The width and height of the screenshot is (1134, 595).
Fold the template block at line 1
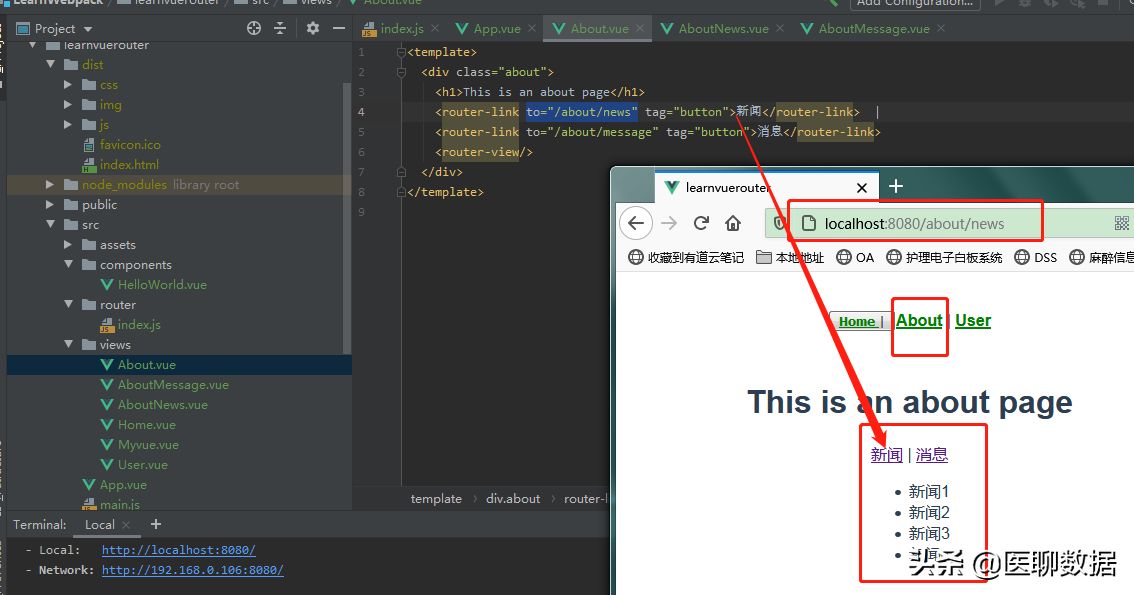pos(401,52)
